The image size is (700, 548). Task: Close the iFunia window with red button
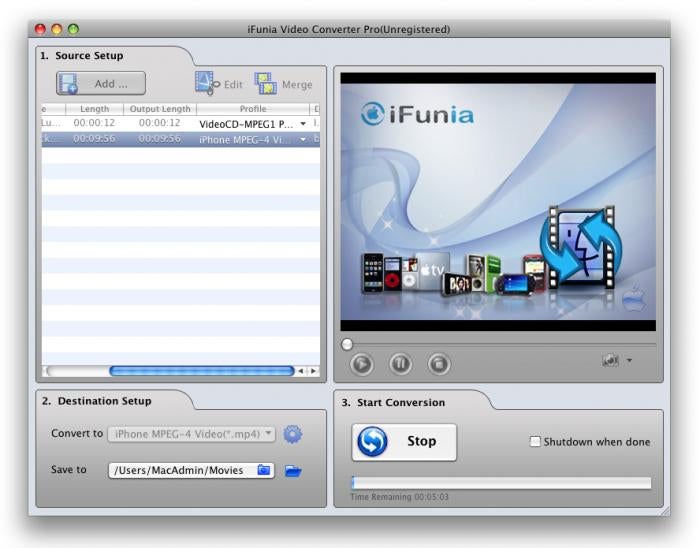coord(40,29)
